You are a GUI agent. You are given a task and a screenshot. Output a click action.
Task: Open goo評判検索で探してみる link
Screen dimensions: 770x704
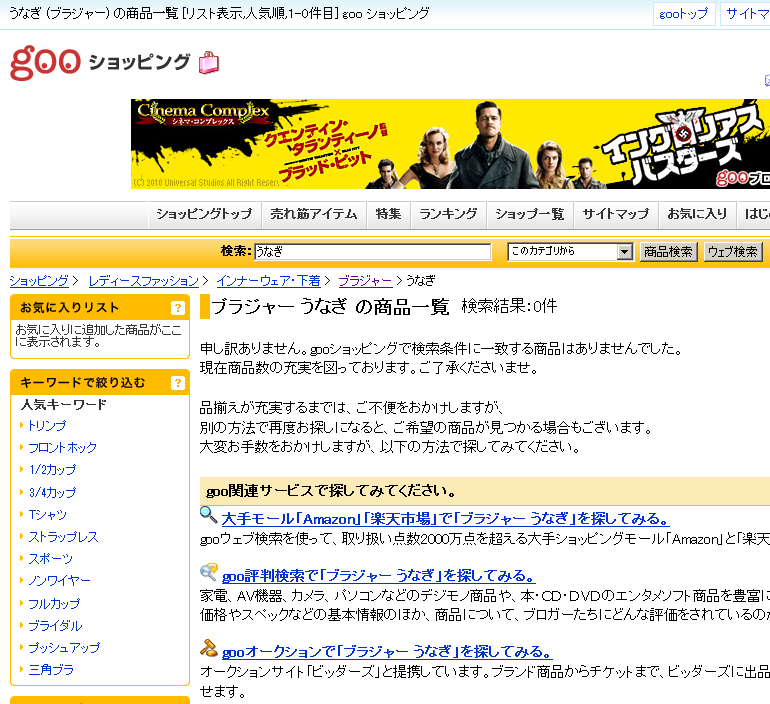coord(379,575)
